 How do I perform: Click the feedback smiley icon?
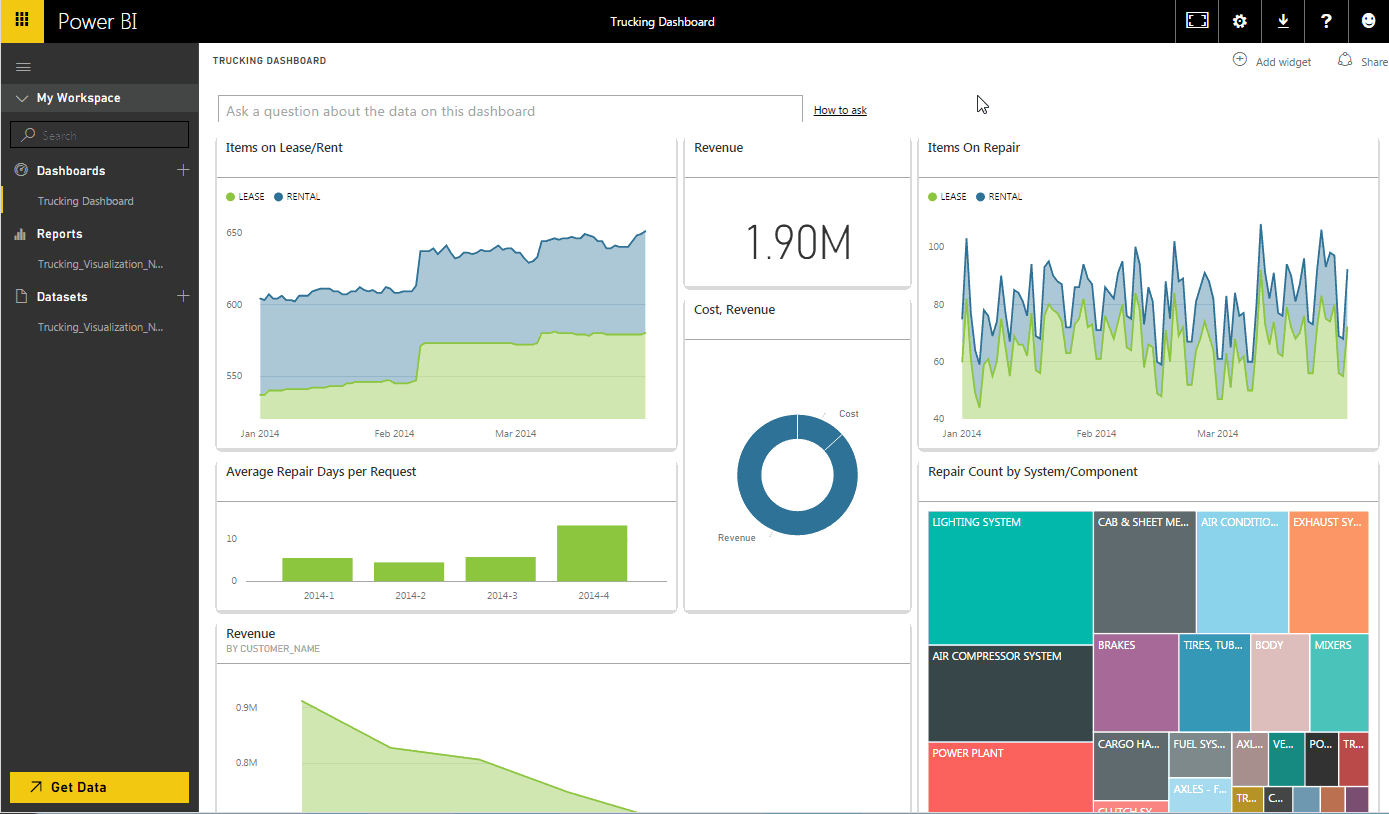pos(1369,21)
